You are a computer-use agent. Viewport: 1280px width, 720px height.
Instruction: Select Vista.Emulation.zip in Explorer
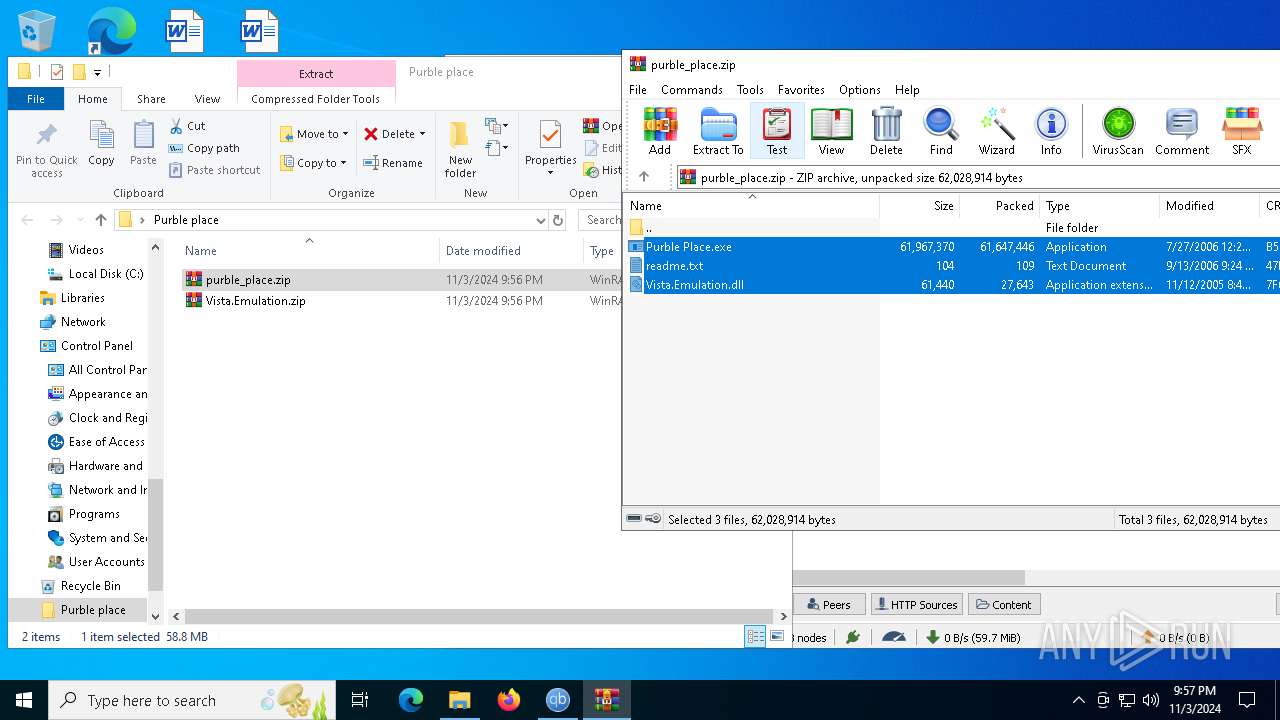click(x=255, y=301)
